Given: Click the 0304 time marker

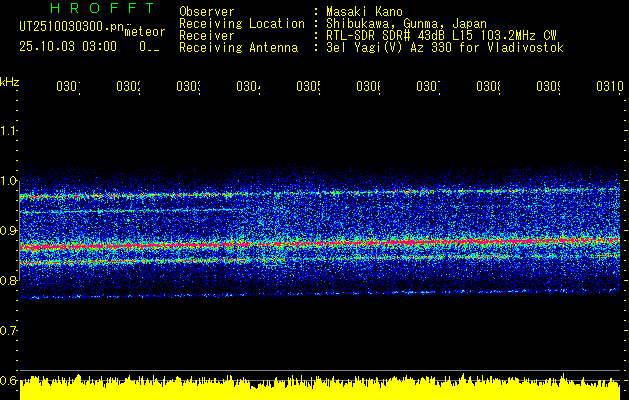Looking at the screenshot, I should [248, 86].
